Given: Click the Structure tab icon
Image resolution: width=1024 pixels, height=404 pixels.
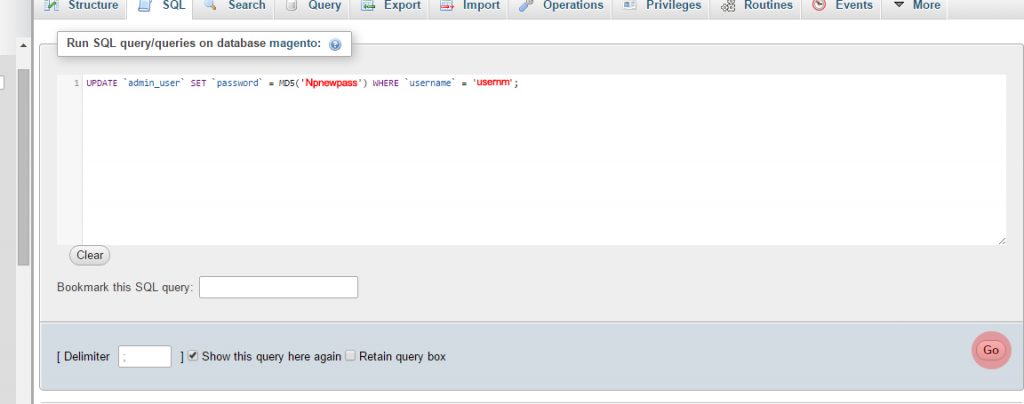Looking at the screenshot, I should coord(52,6).
